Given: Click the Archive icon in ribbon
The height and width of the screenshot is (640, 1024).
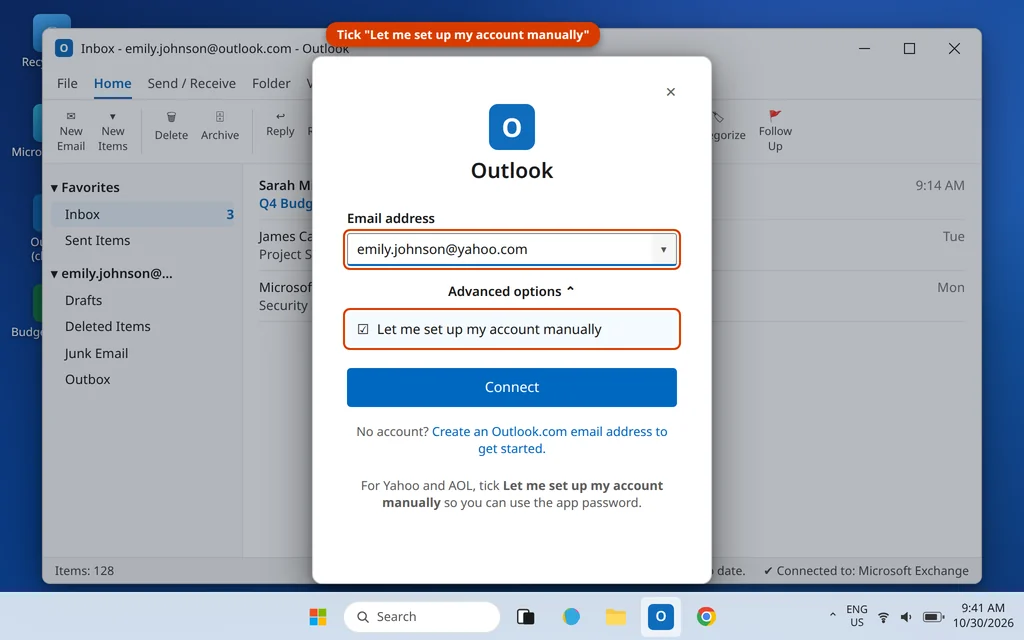Looking at the screenshot, I should (x=219, y=117).
